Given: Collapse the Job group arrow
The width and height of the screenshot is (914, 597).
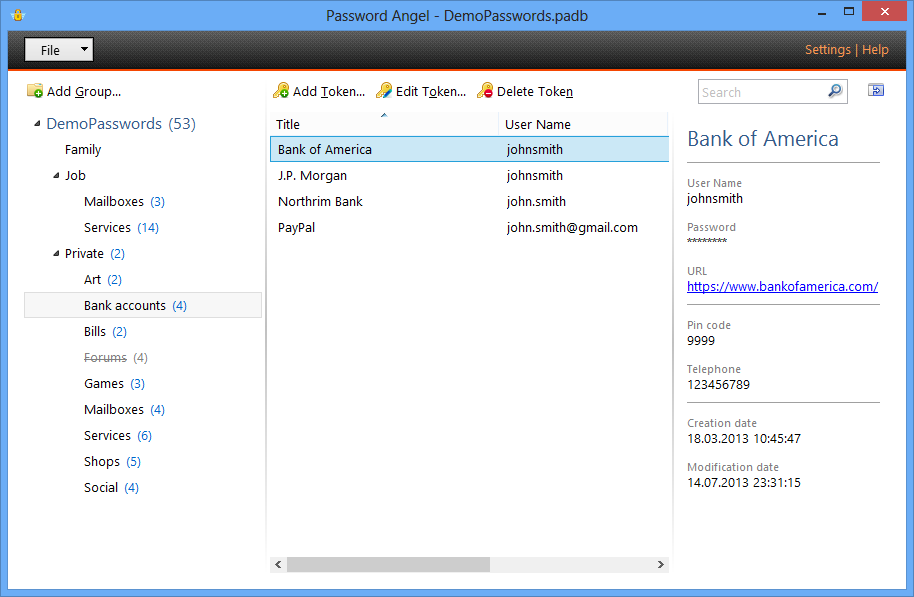Looking at the screenshot, I should click(x=56, y=175).
